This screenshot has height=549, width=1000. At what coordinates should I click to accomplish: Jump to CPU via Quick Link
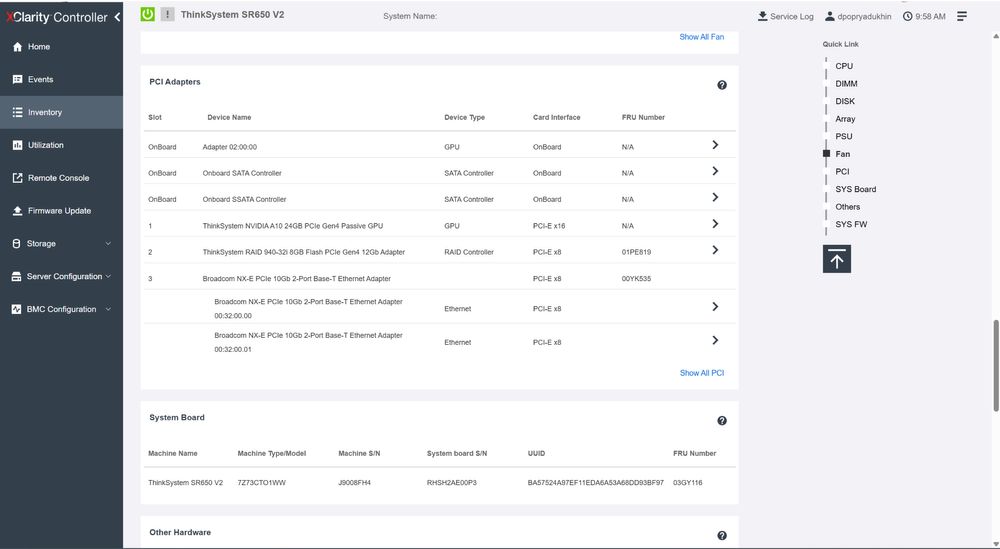844,66
